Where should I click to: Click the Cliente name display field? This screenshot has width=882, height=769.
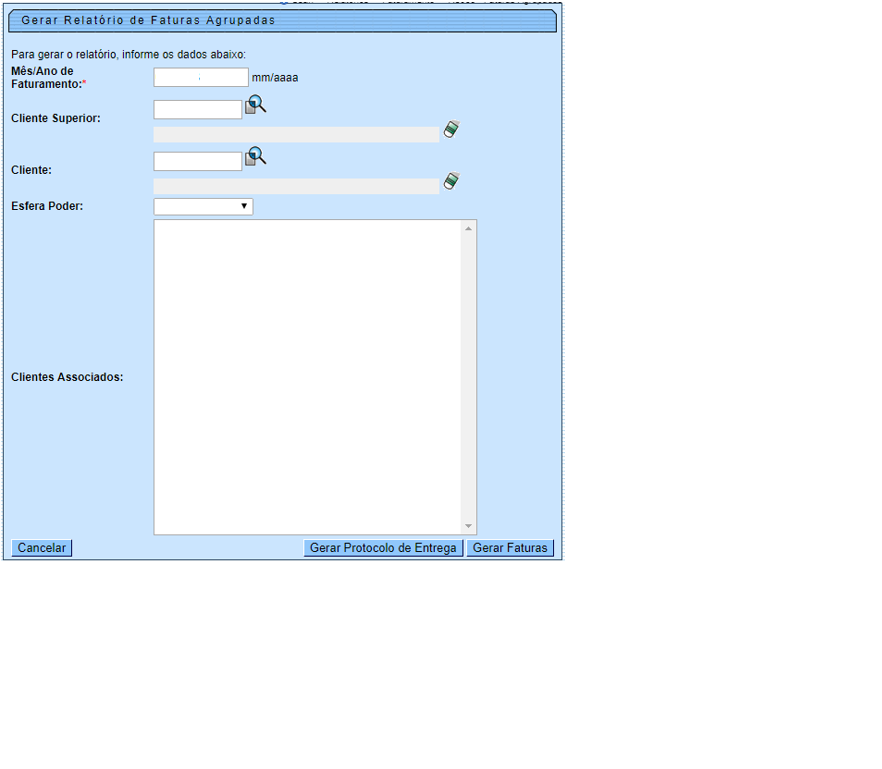(296, 186)
